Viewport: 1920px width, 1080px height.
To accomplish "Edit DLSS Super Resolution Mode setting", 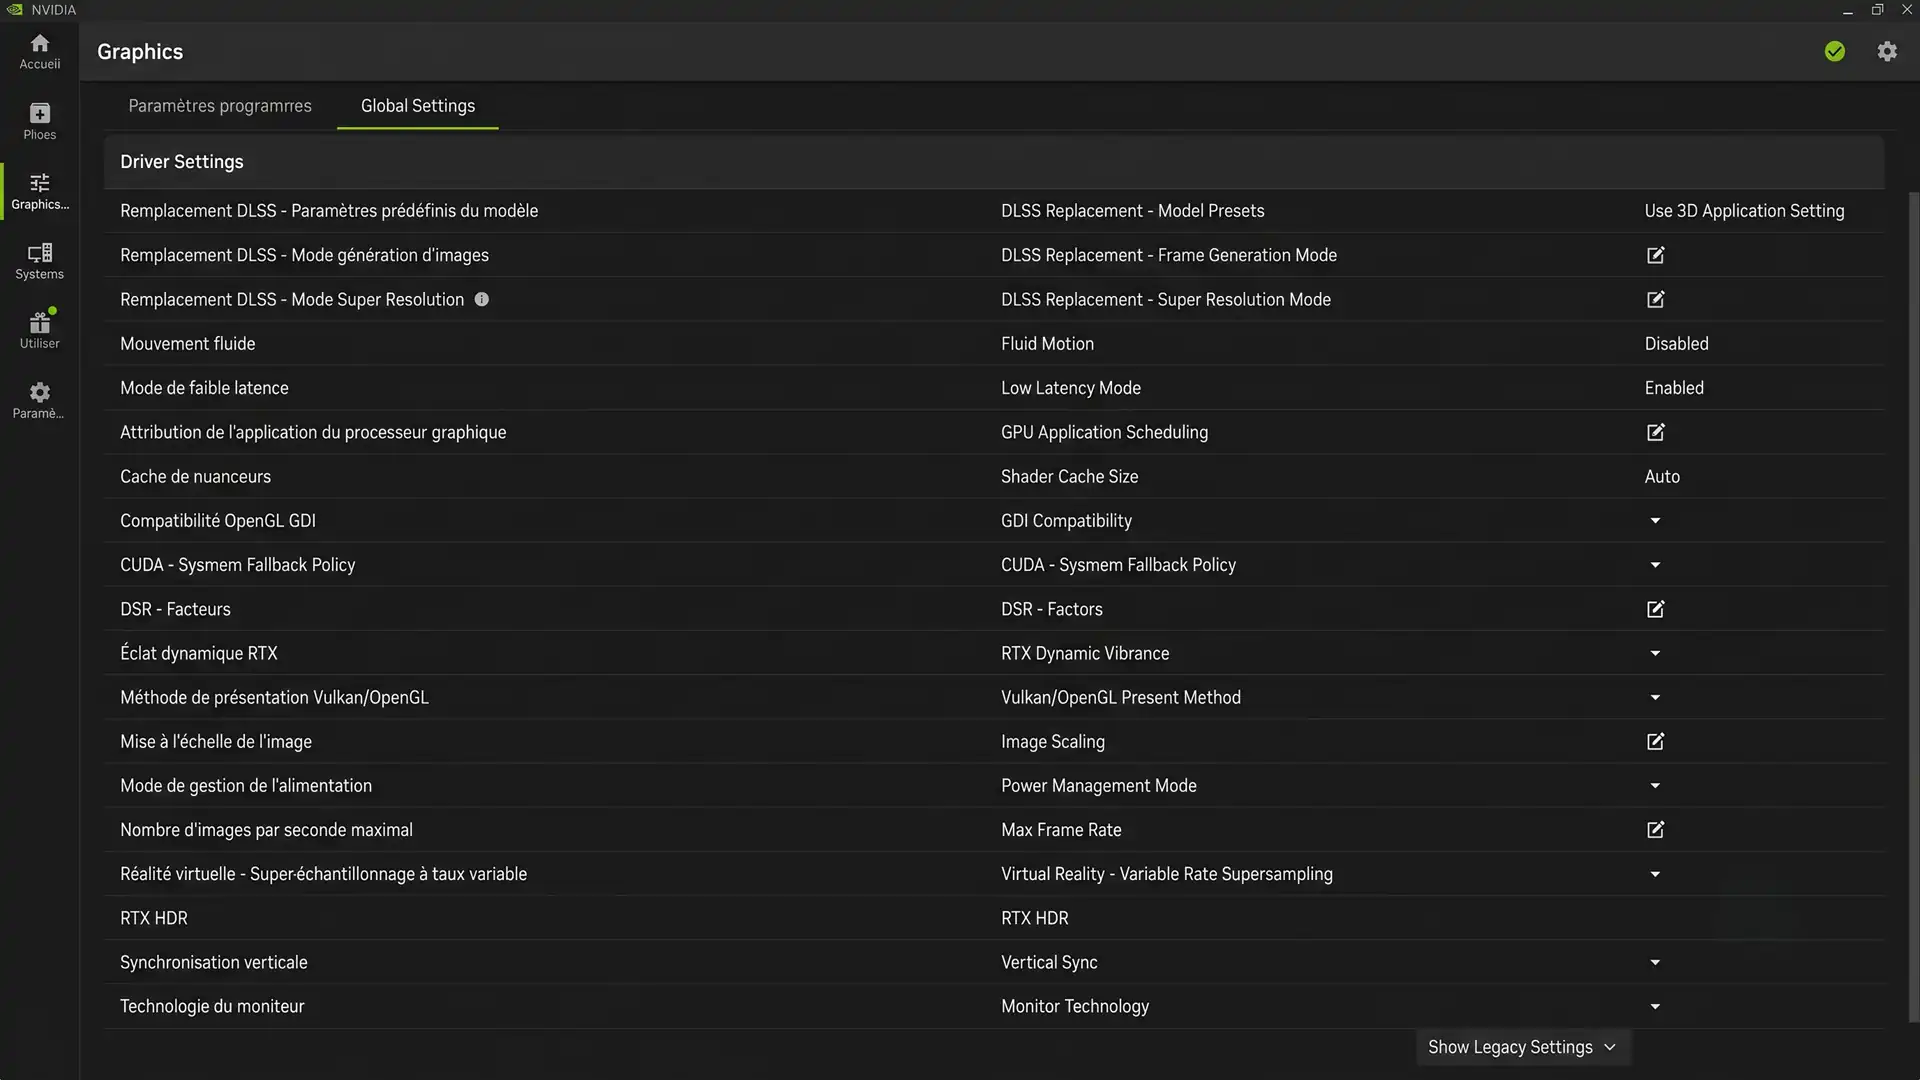I will [1655, 299].
